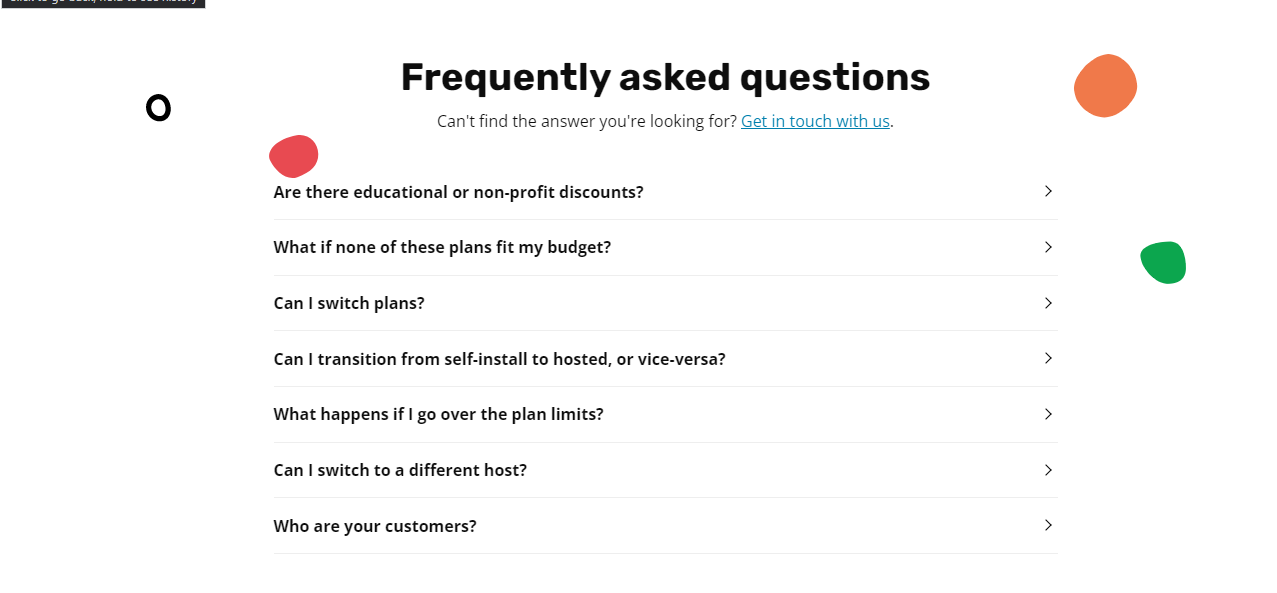Click the chevron beside the discounts question

click(1048, 191)
